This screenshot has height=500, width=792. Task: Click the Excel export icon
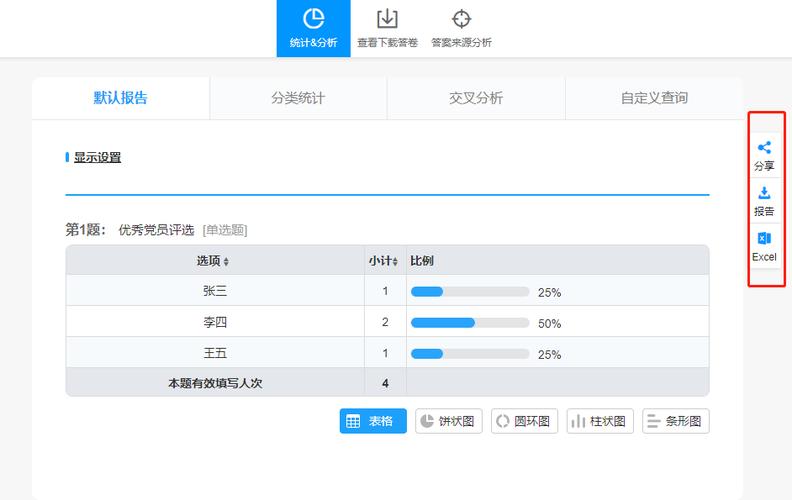pos(764,238)
